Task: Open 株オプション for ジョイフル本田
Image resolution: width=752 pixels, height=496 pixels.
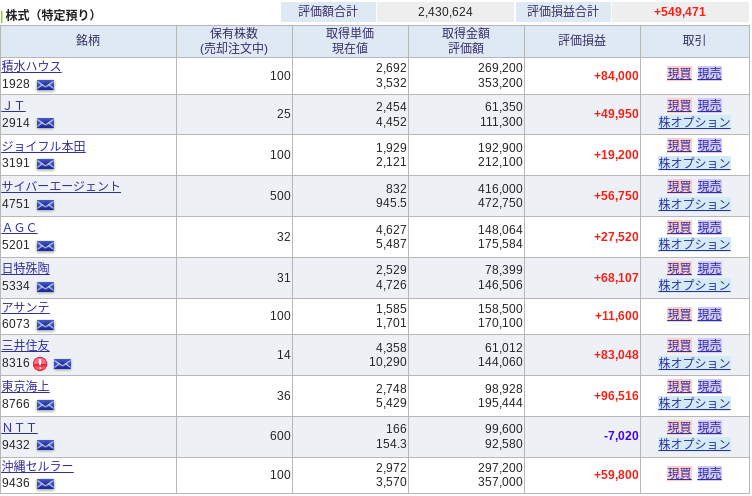Action: [x=694, y=163]
